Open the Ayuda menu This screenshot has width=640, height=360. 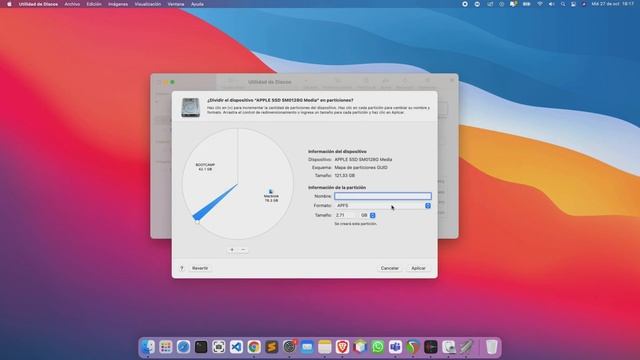point(198,4)
